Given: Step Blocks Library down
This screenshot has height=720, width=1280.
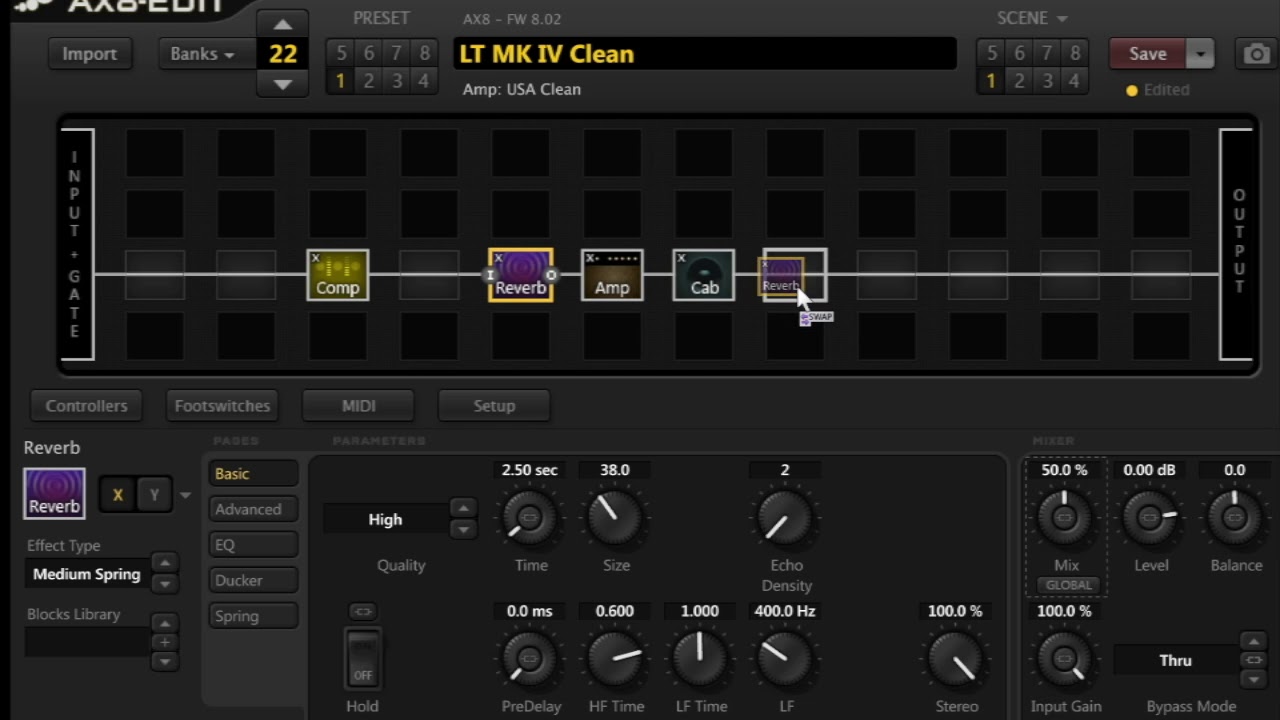Looking at the screenshot, I should 165,661.
